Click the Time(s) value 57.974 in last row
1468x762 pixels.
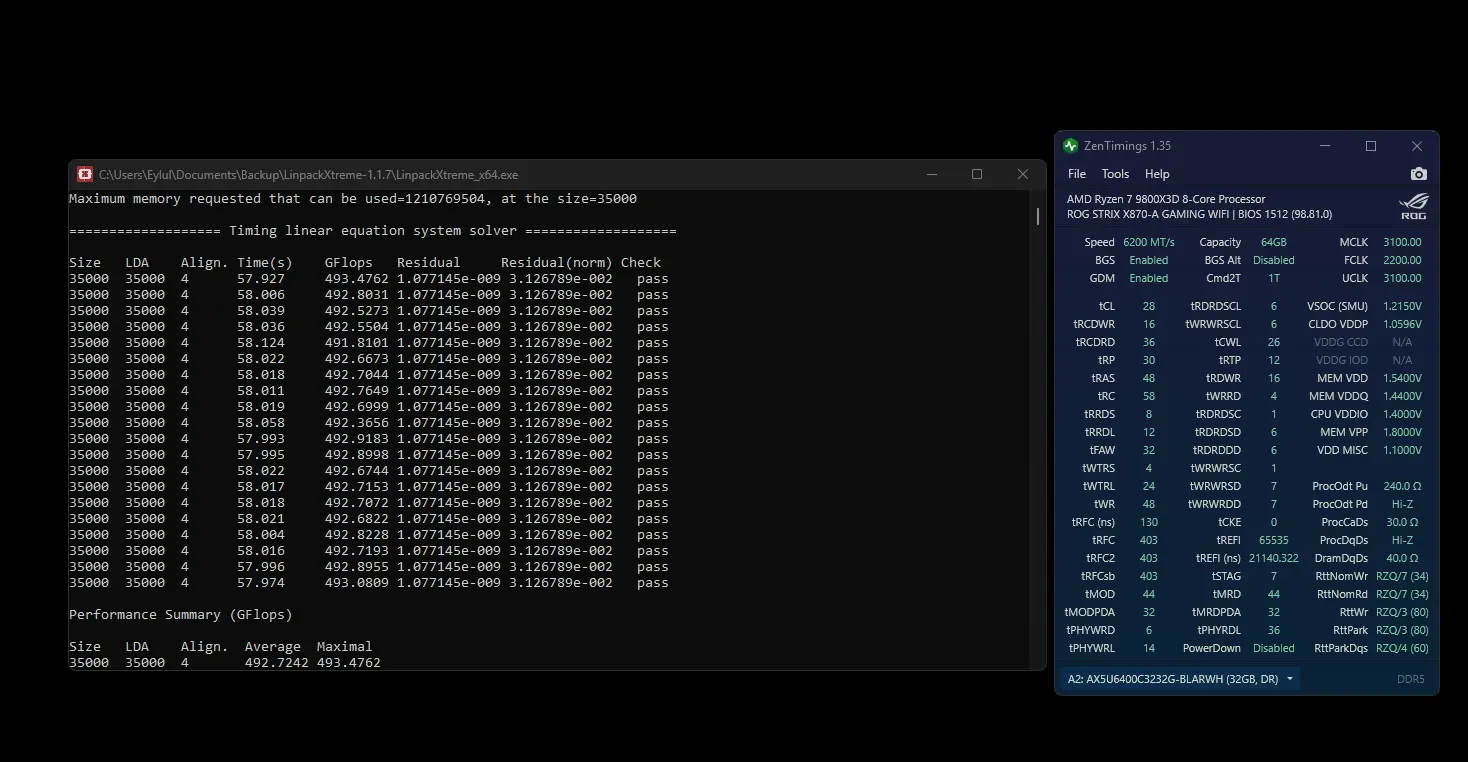(x=261, y=583)
